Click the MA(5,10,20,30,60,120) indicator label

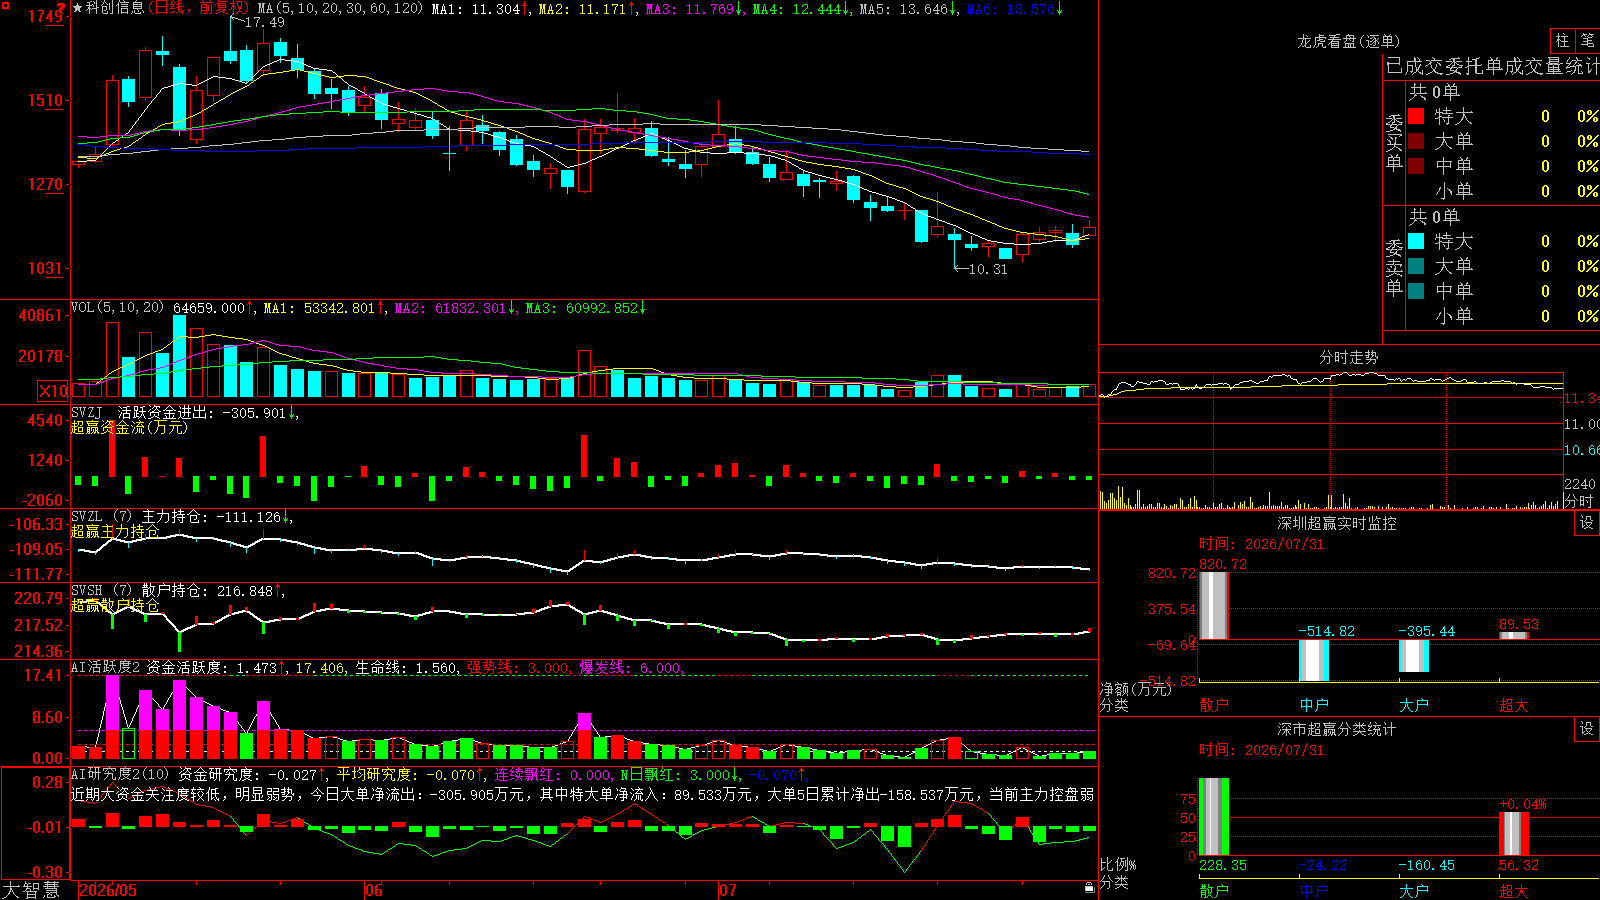(x=340, y=8)
